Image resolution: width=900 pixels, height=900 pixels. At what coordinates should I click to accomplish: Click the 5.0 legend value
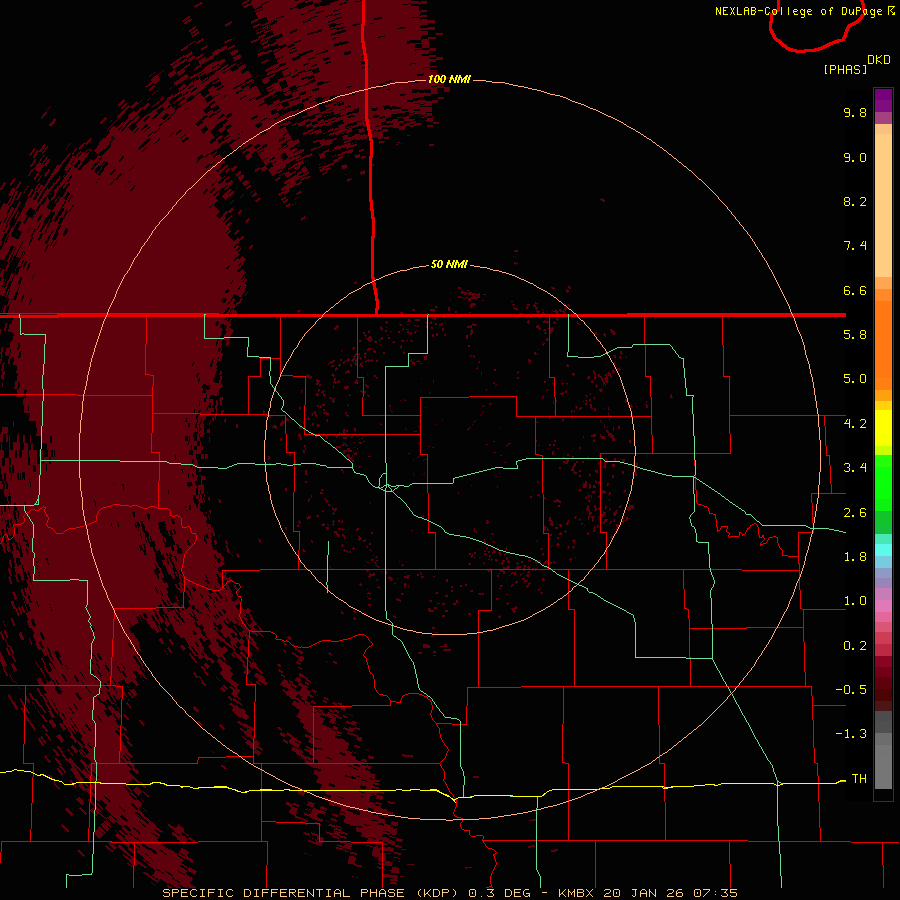(855, 379)
